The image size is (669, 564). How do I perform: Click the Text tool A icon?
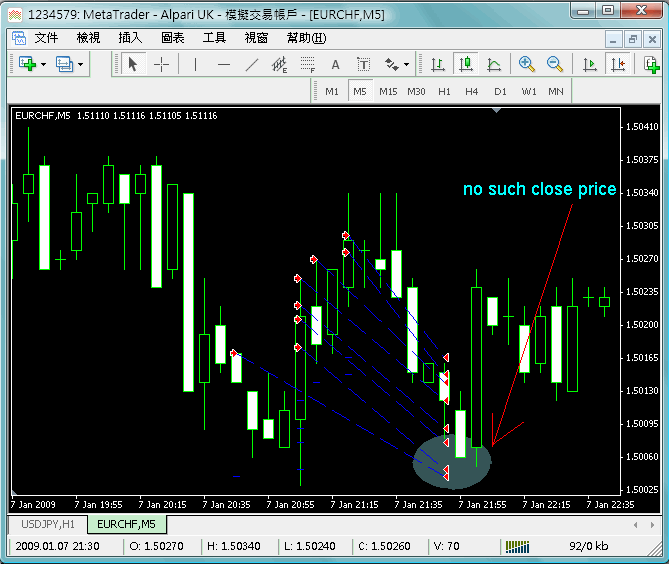tap(335, 65)
